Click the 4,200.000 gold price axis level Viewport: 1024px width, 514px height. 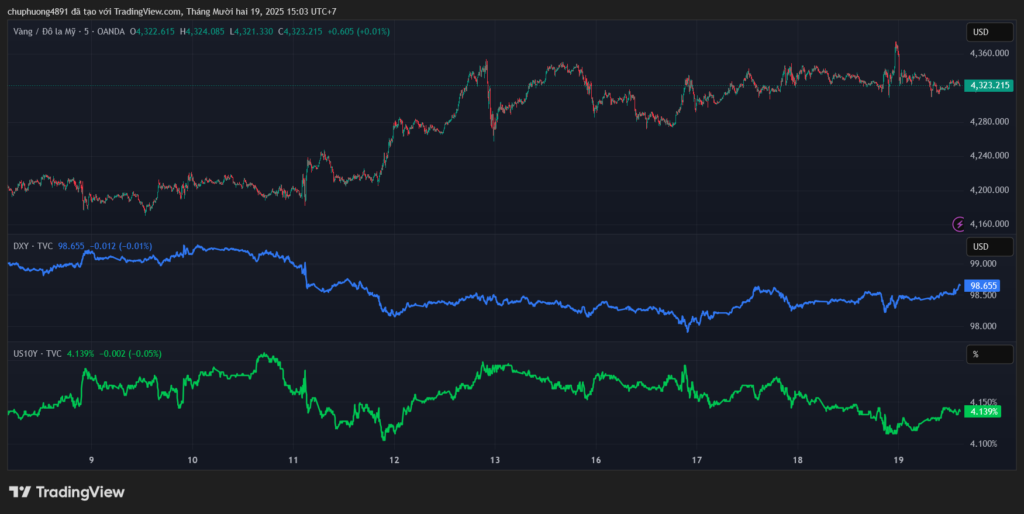pyautogui.click(x=990, y=190)
